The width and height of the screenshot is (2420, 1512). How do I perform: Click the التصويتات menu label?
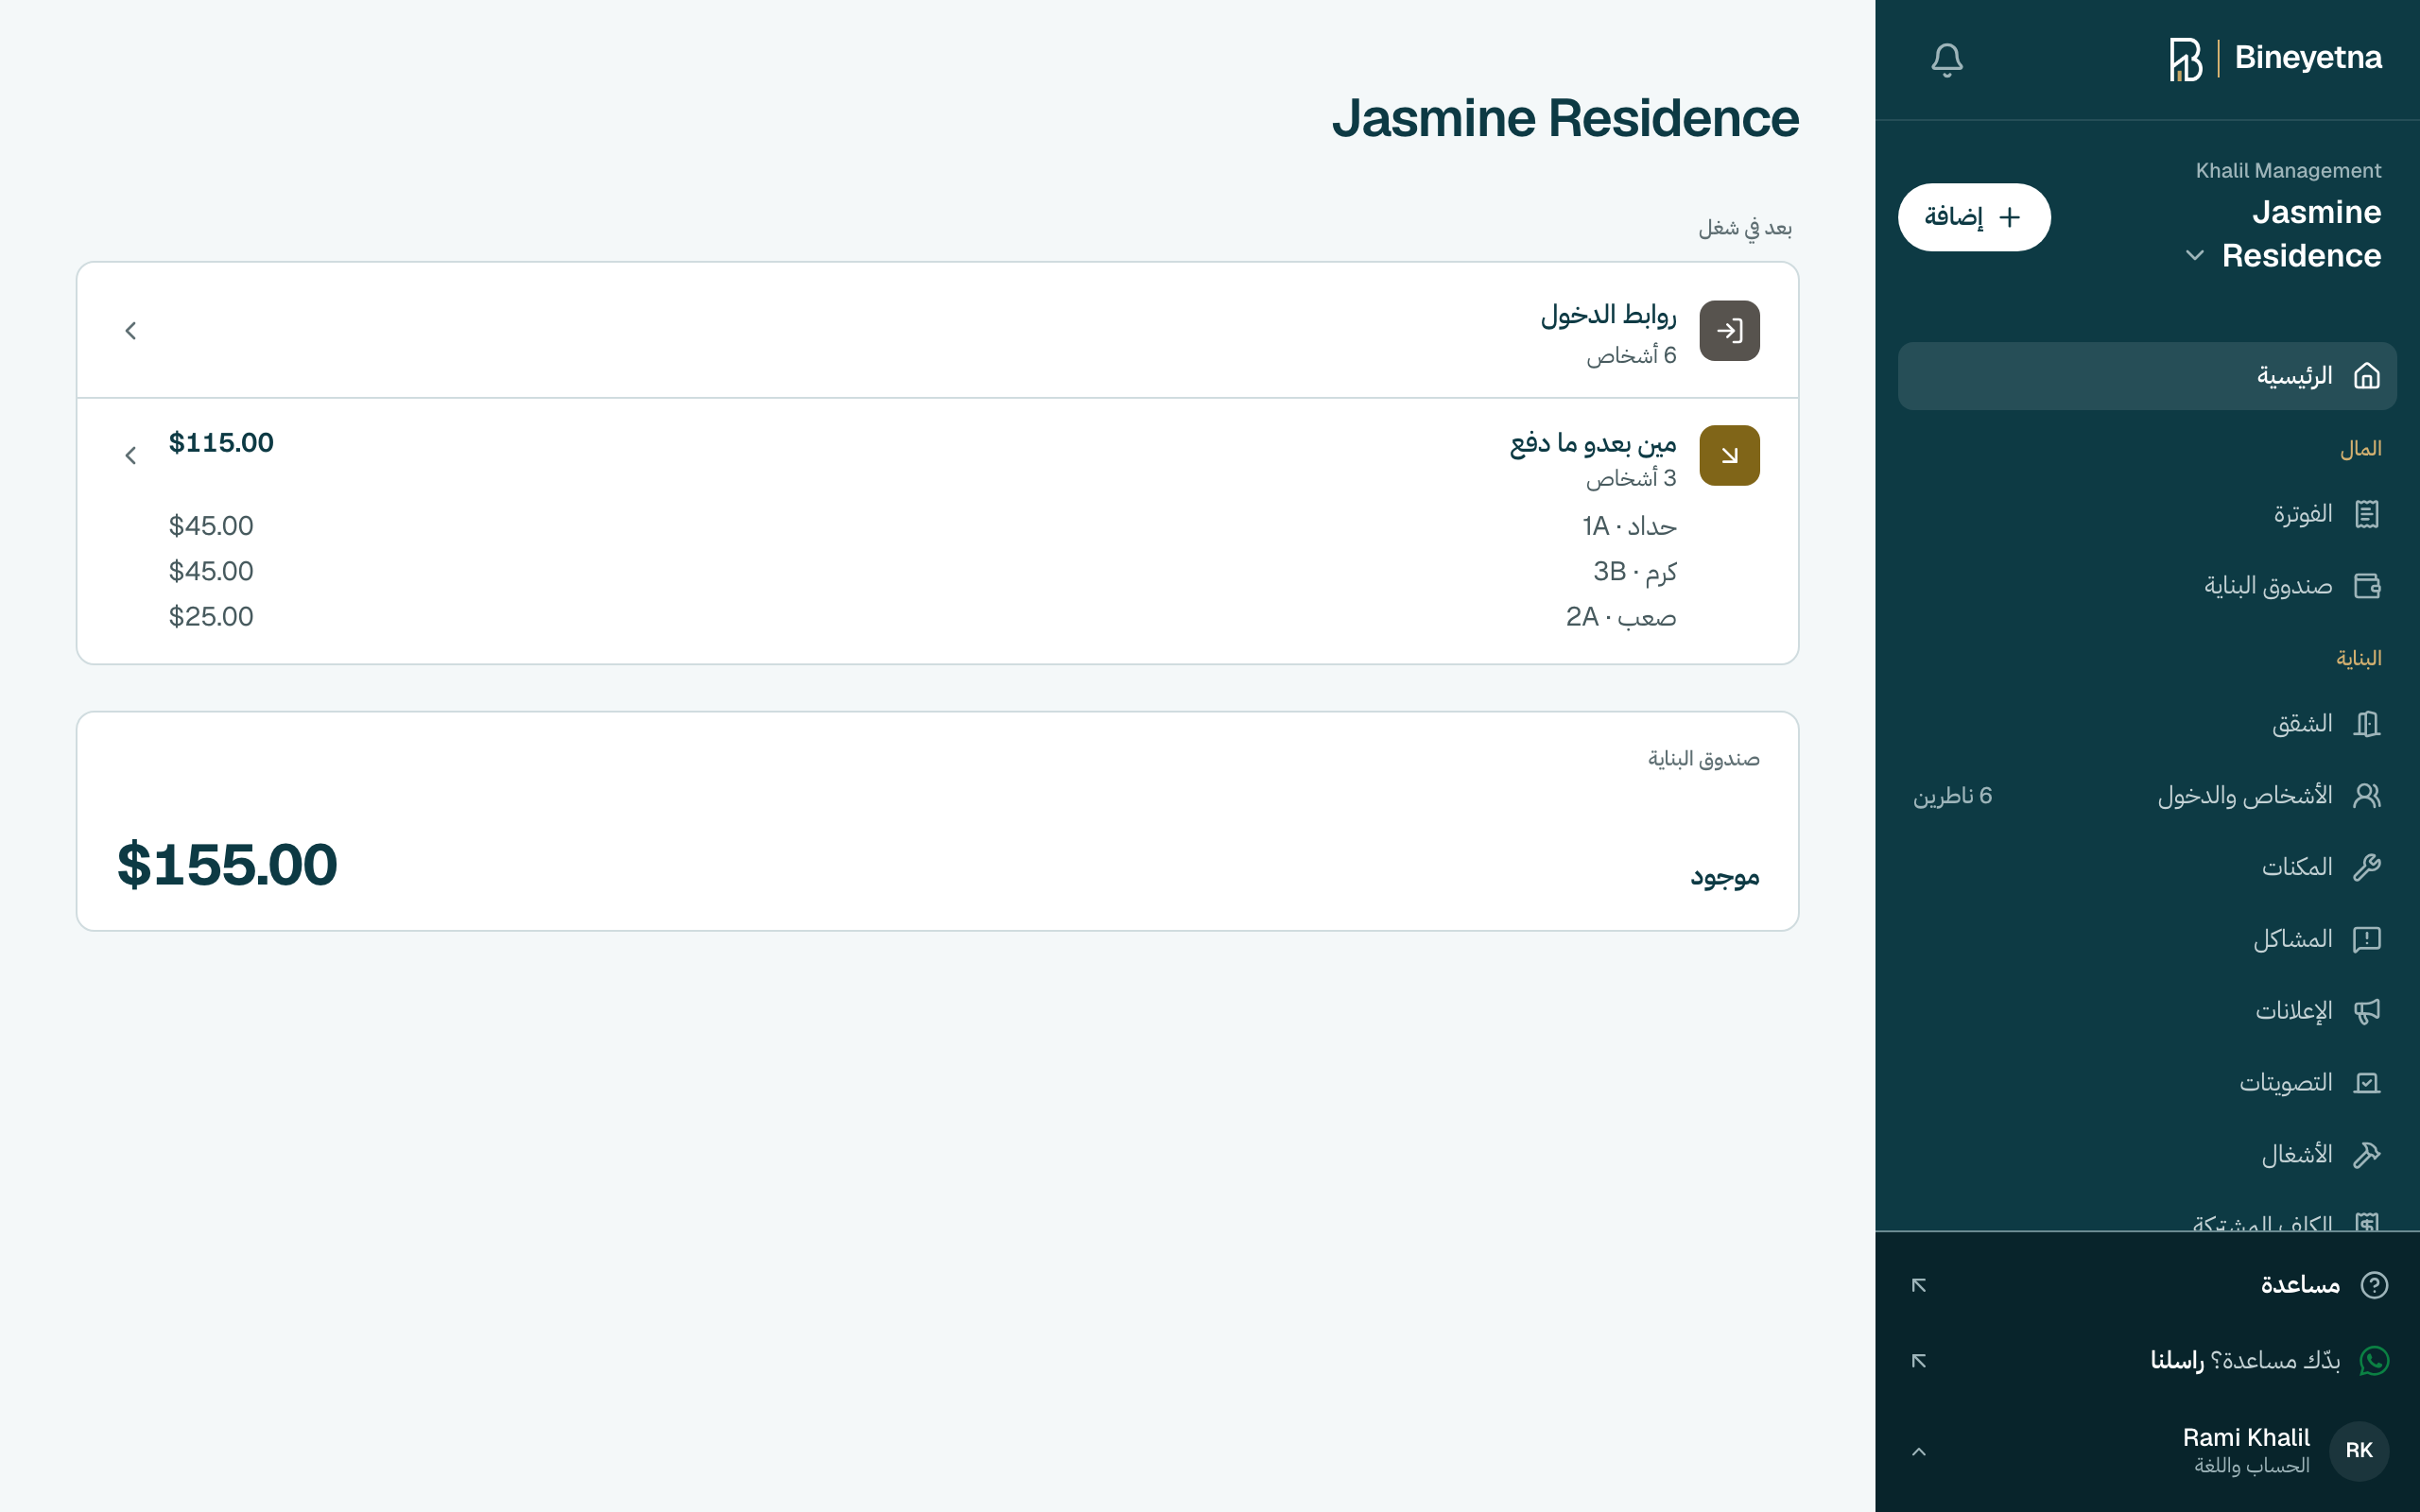(2286, 1083)
